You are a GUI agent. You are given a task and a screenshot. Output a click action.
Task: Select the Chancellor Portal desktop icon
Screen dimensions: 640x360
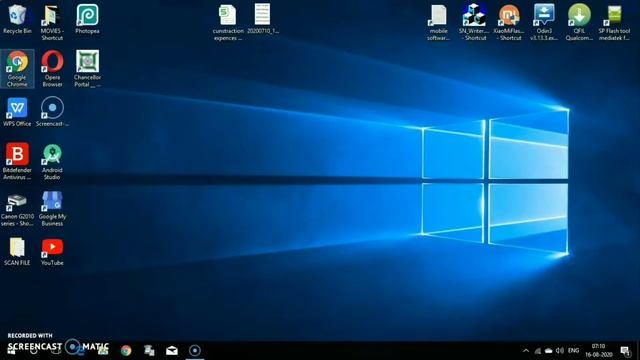click(87, 69)
